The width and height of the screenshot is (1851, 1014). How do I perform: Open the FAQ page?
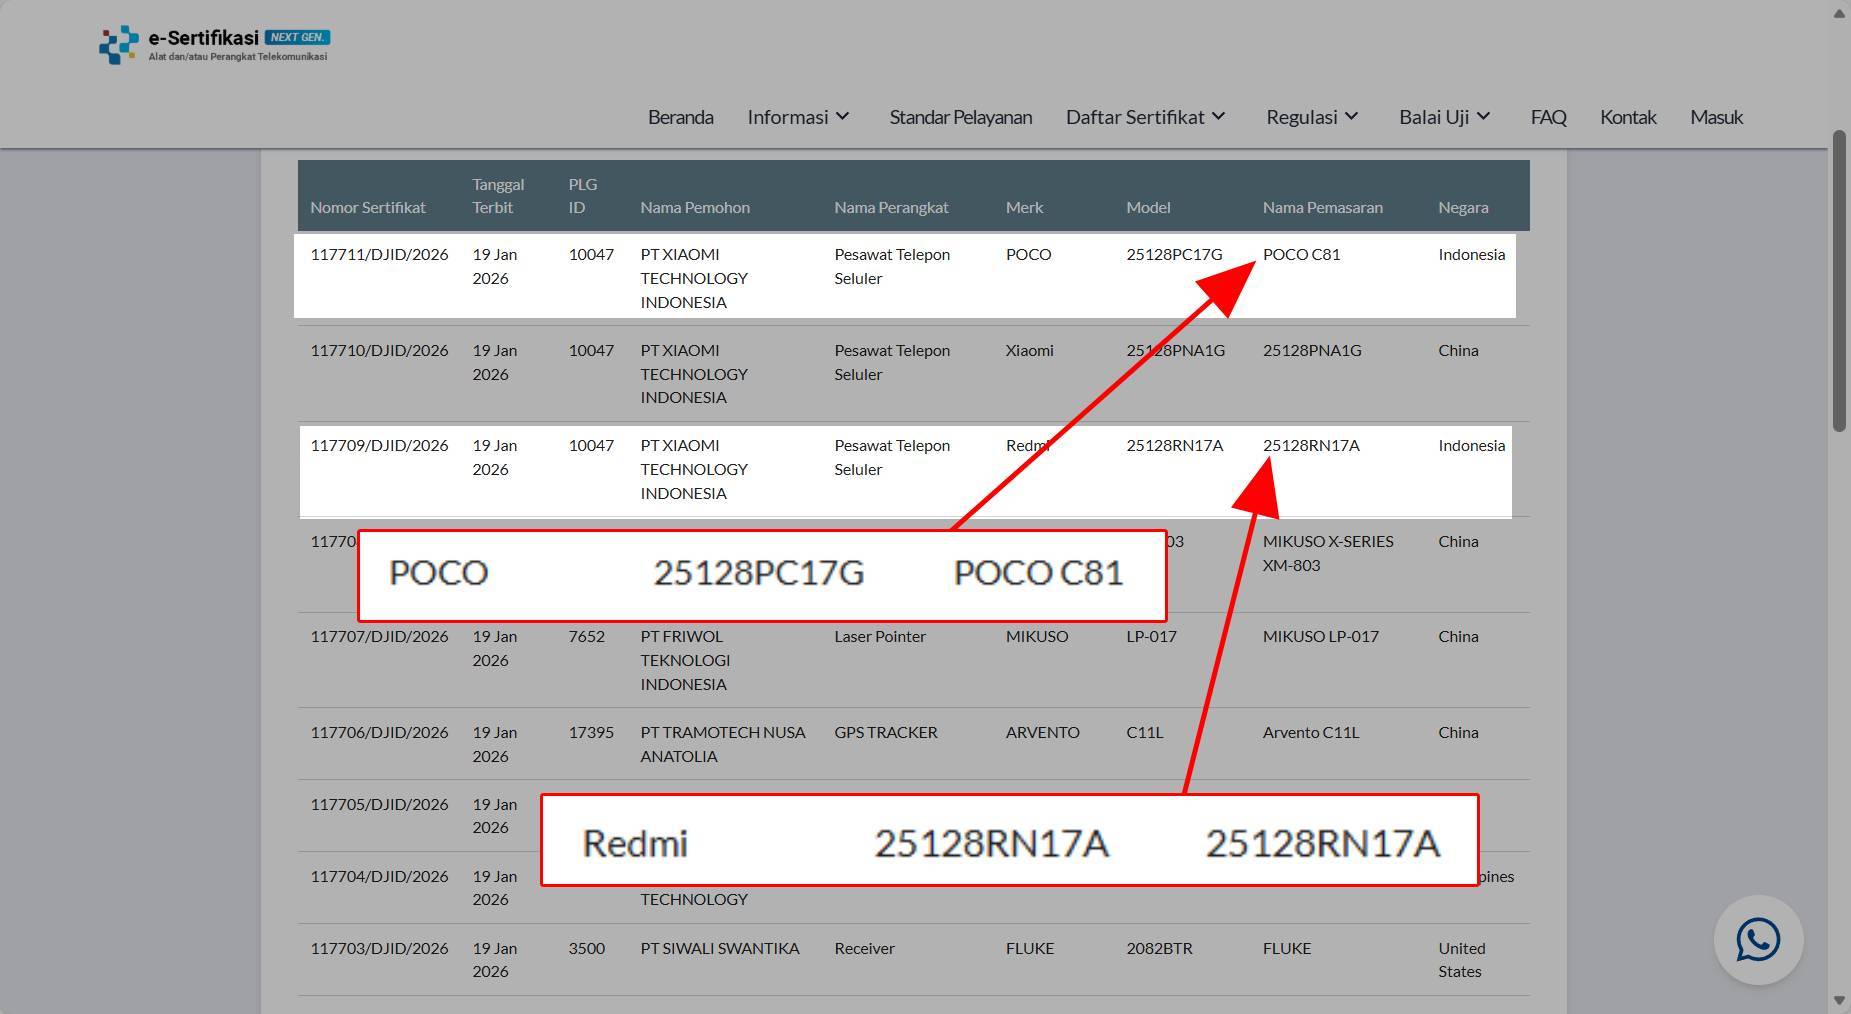click(x=1548, y=117)
